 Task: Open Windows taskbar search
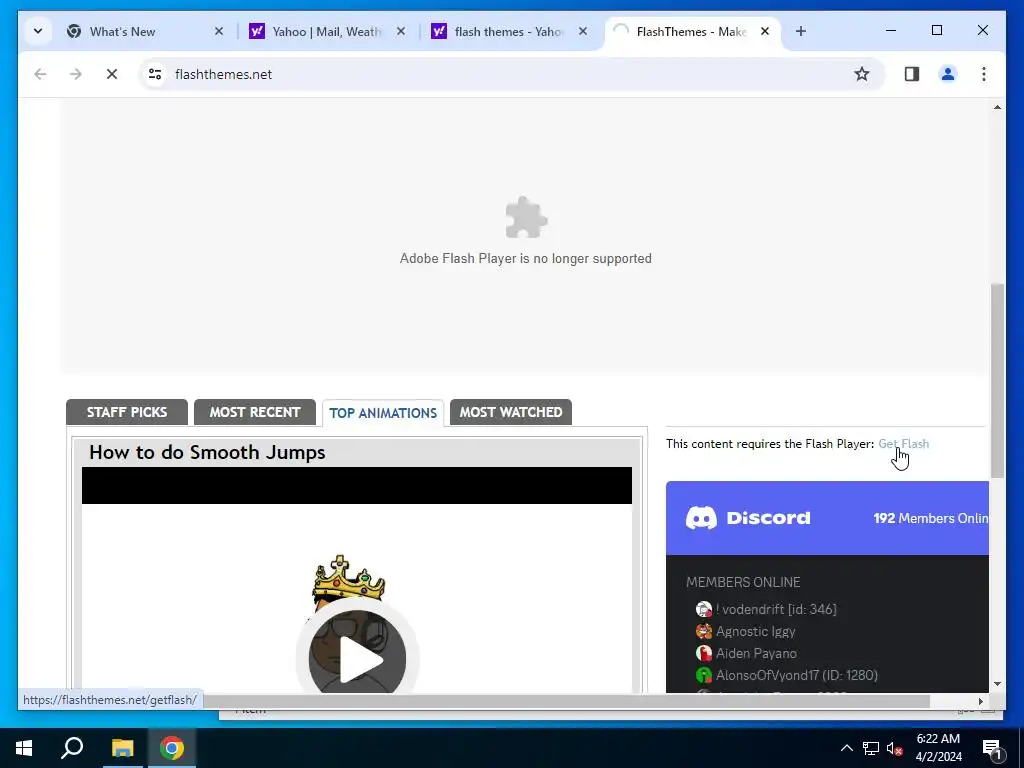[x=72, y=748]
